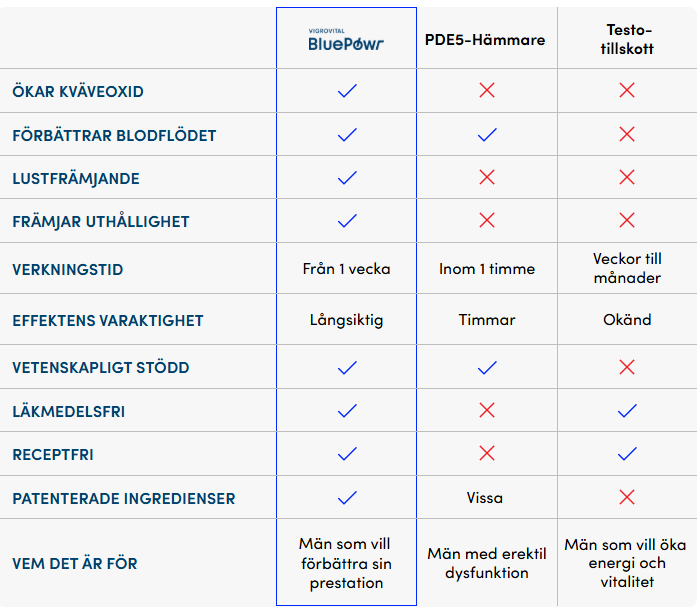The image size is (700, 615).
Task: Select the Testo-tillskott column header
Action: pyautogui.click(x=627, y=39)
